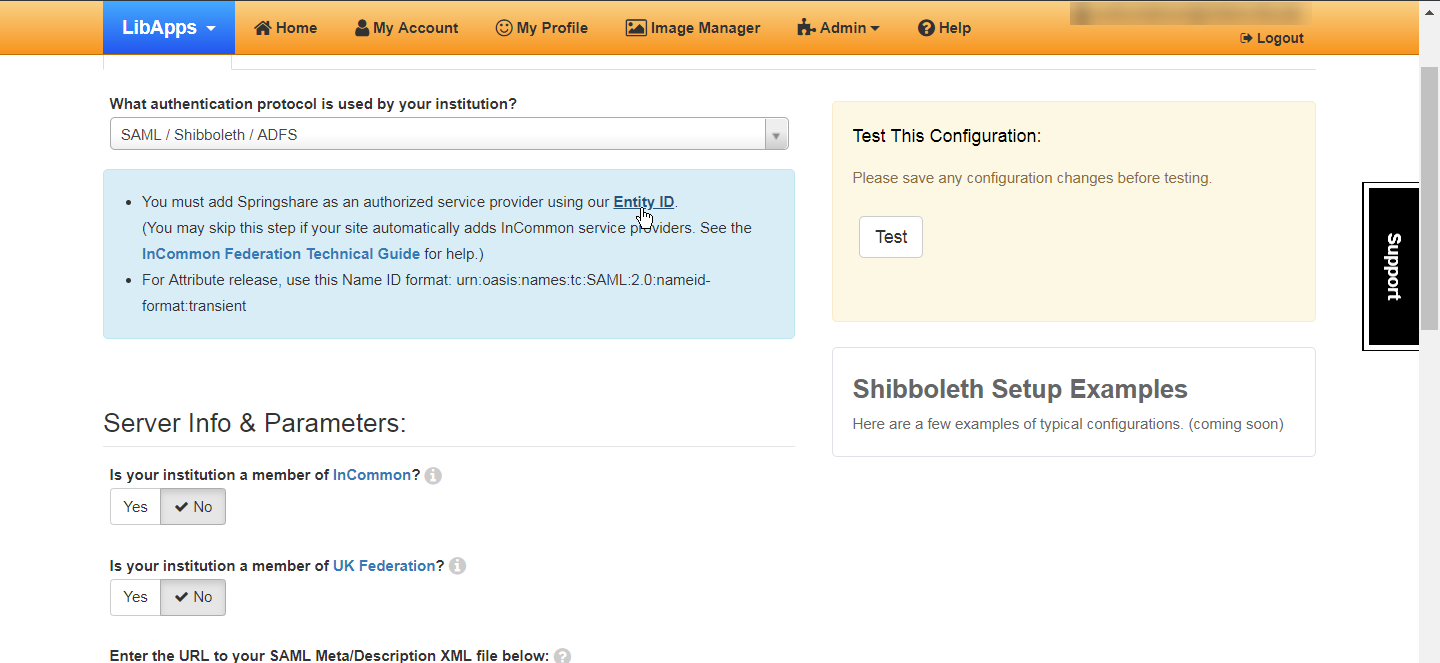1440x663 pixels.
Task: Click the Image Manager picture icon
Action: [x=636, y=28]
